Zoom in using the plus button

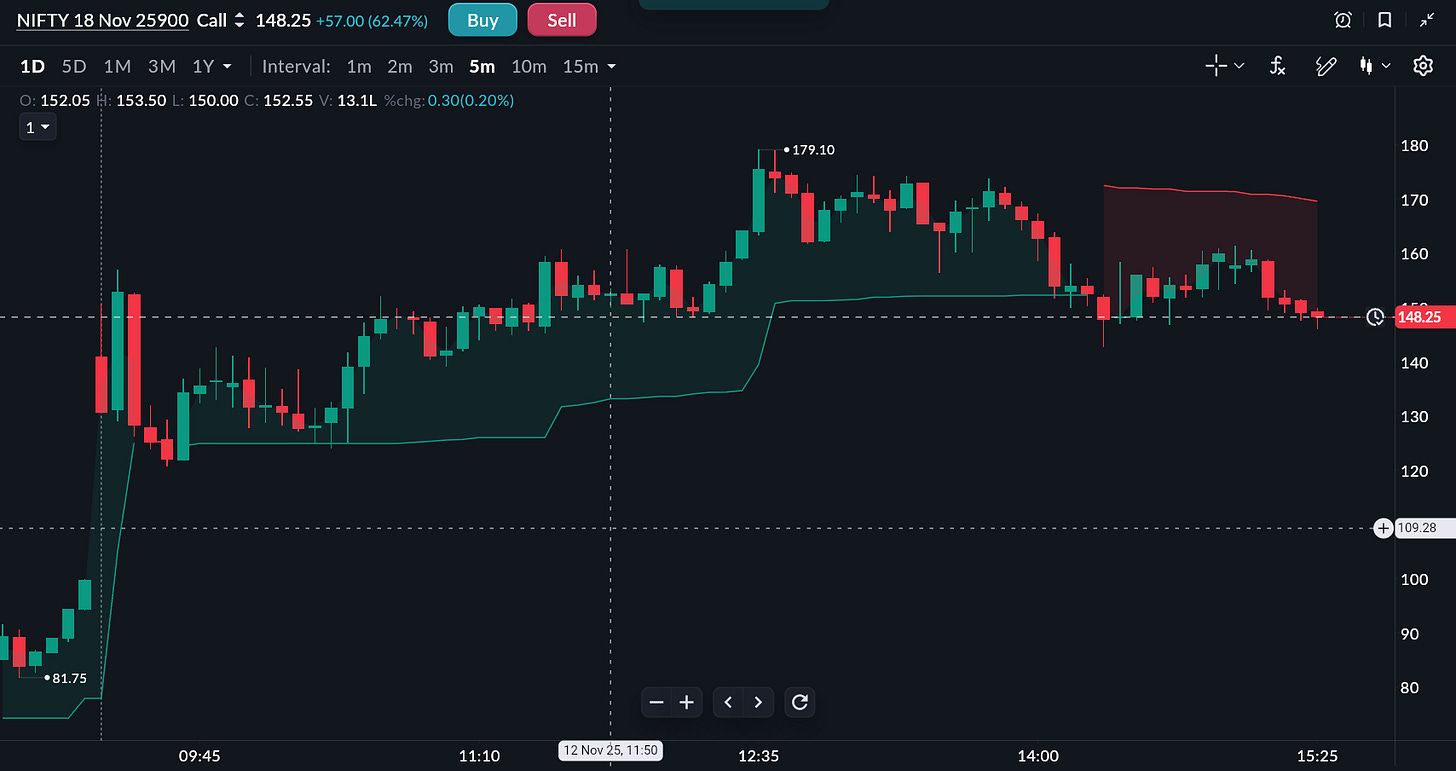pos(687,702)
